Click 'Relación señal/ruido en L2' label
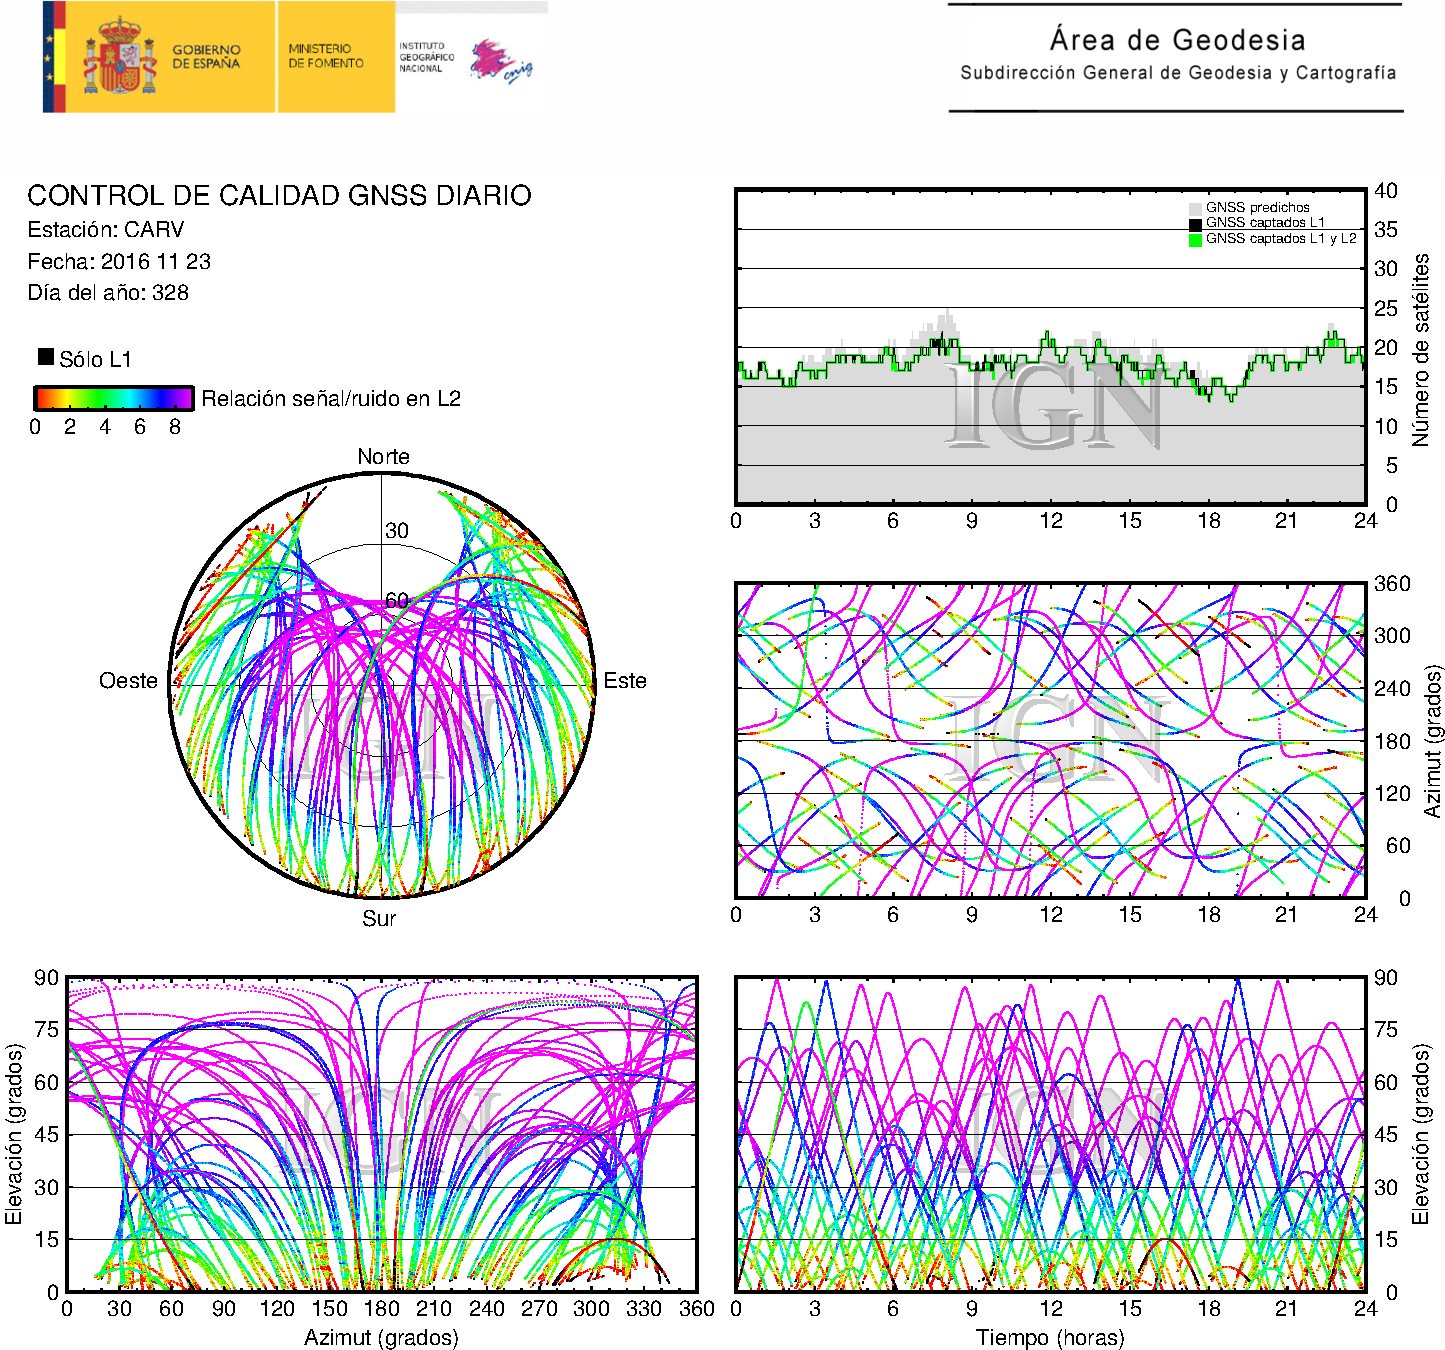1445x1350 pixels. click(331, 399)
